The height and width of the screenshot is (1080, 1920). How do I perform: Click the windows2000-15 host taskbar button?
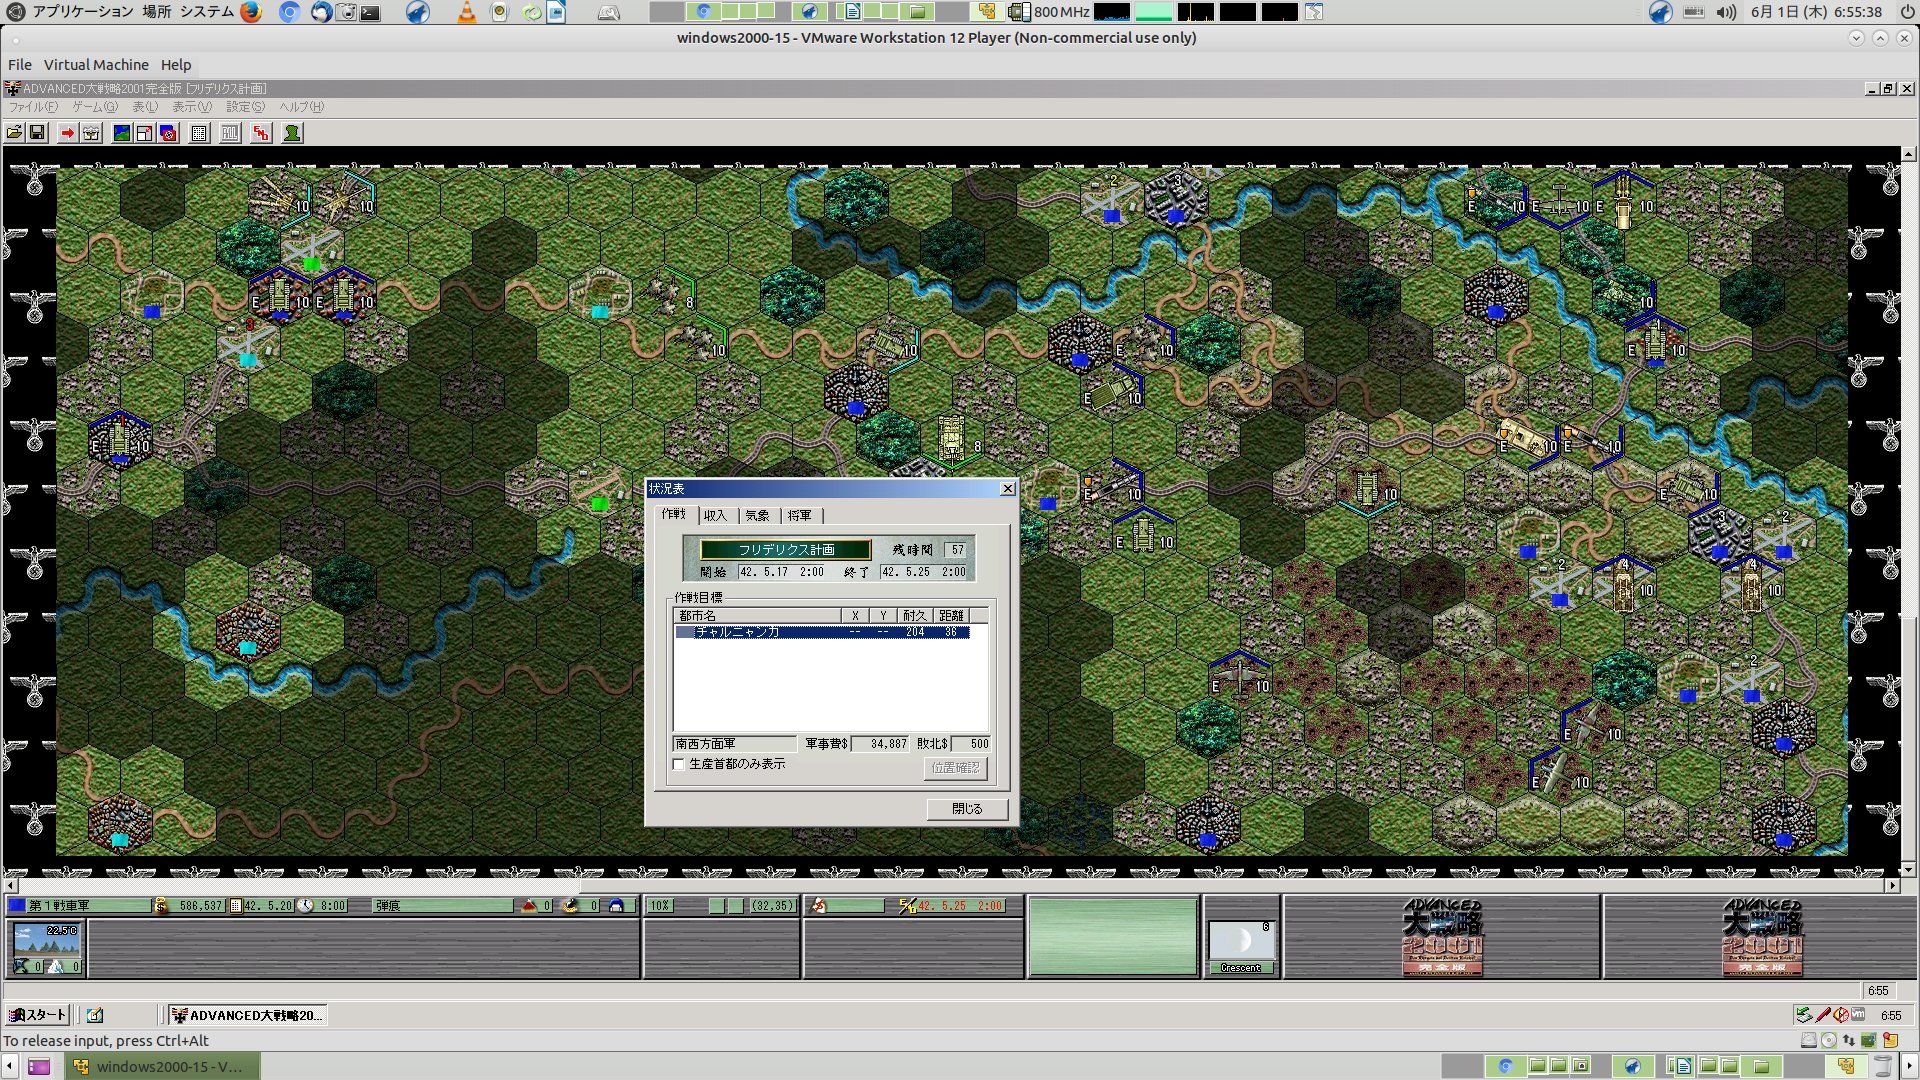pos(162,1067)
